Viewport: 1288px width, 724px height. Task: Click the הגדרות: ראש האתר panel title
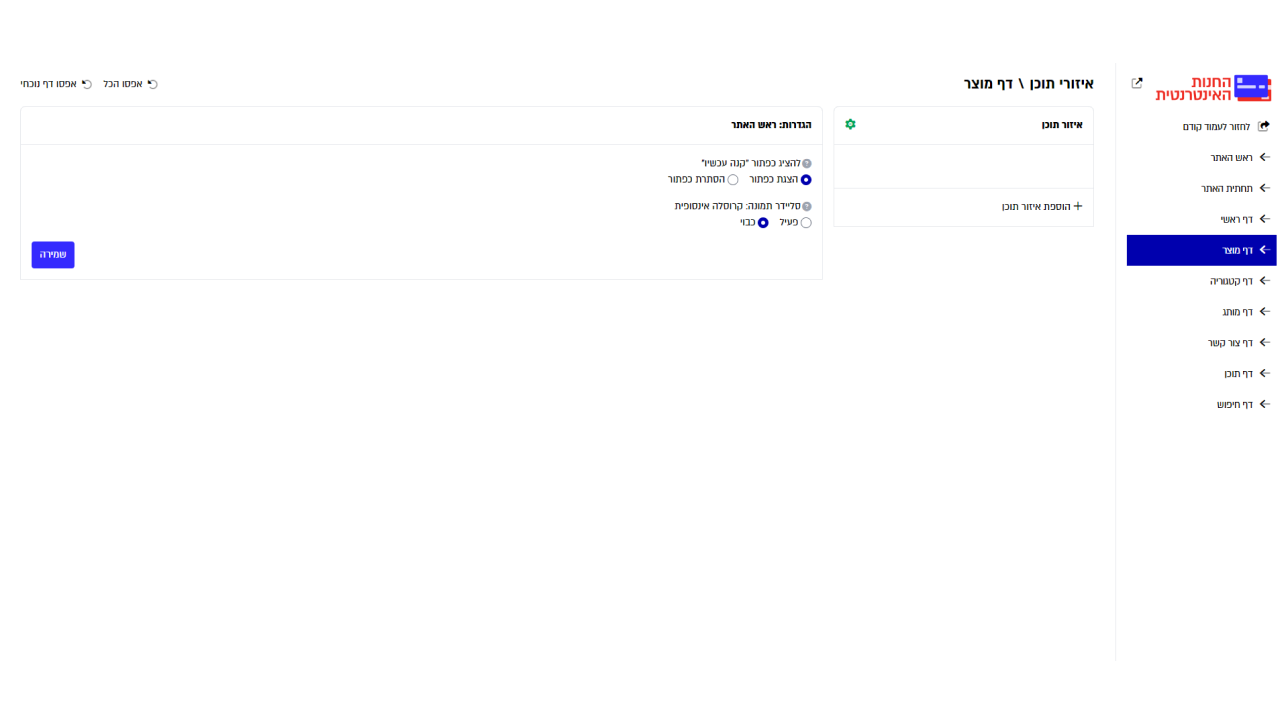771,125
